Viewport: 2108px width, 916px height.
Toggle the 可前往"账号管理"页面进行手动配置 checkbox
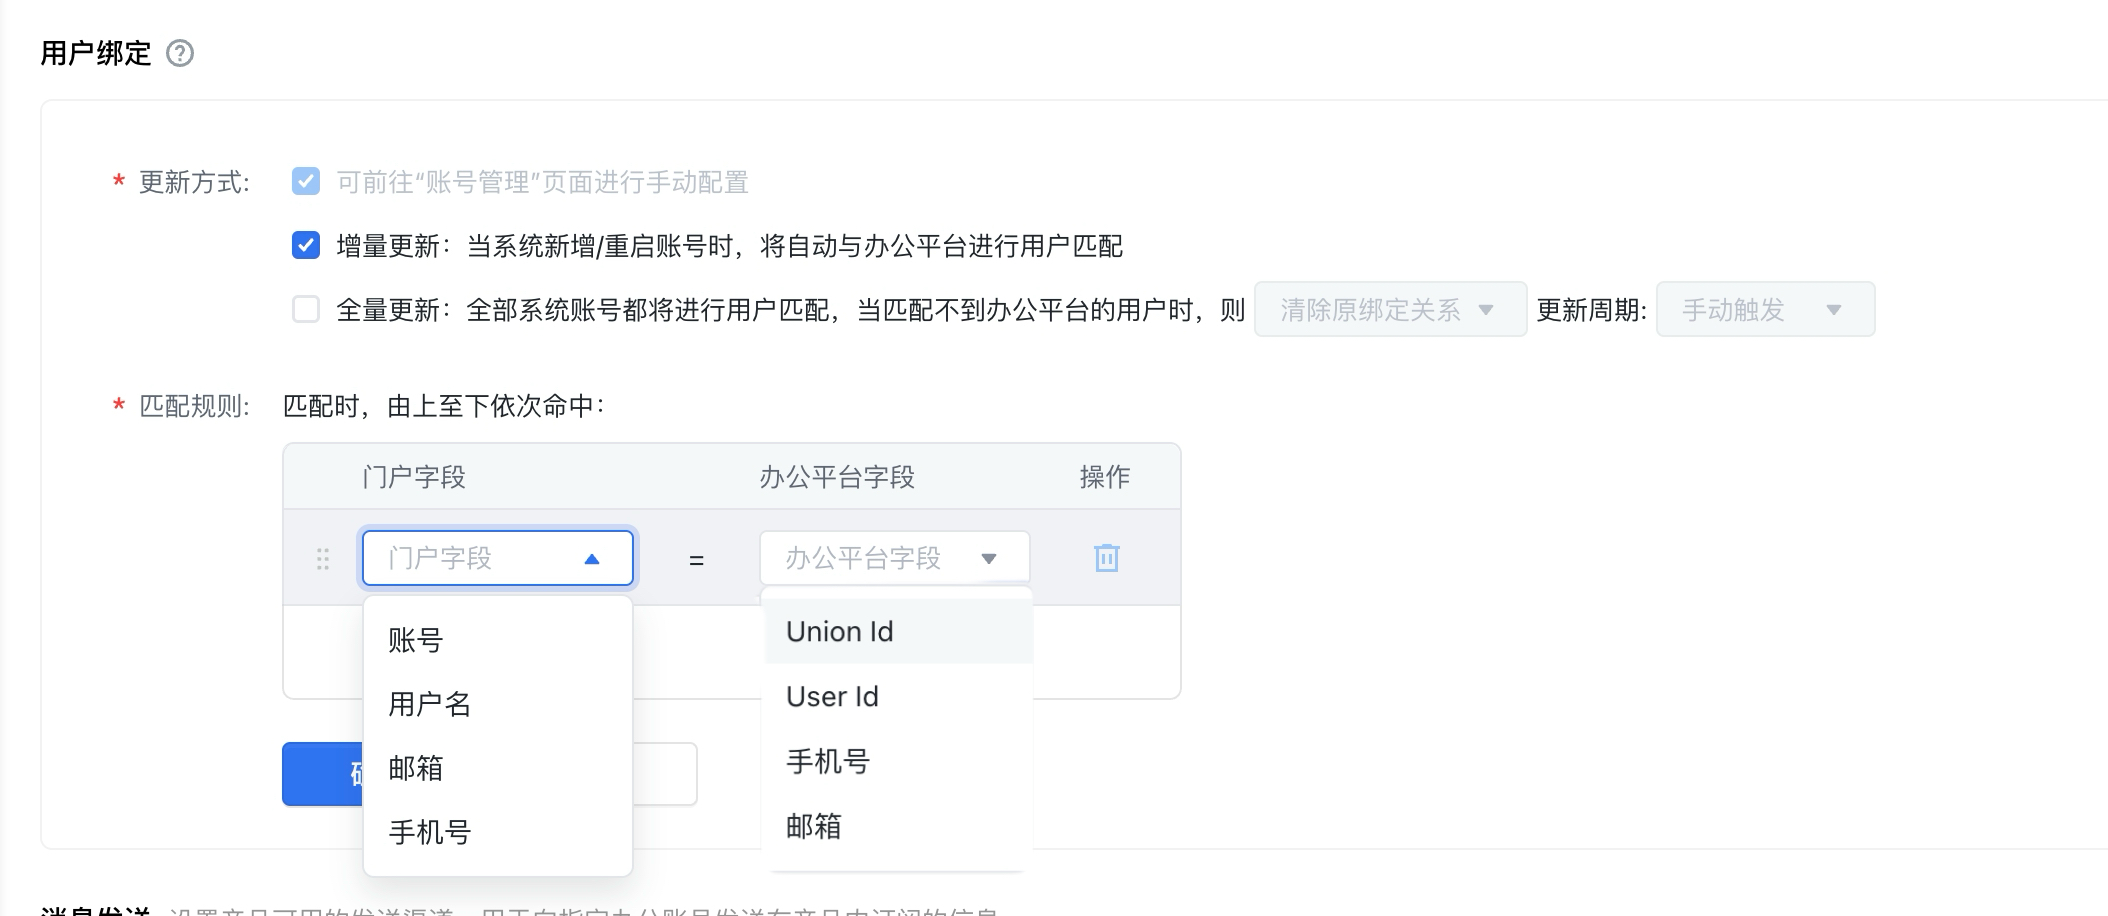click(306, 182)
